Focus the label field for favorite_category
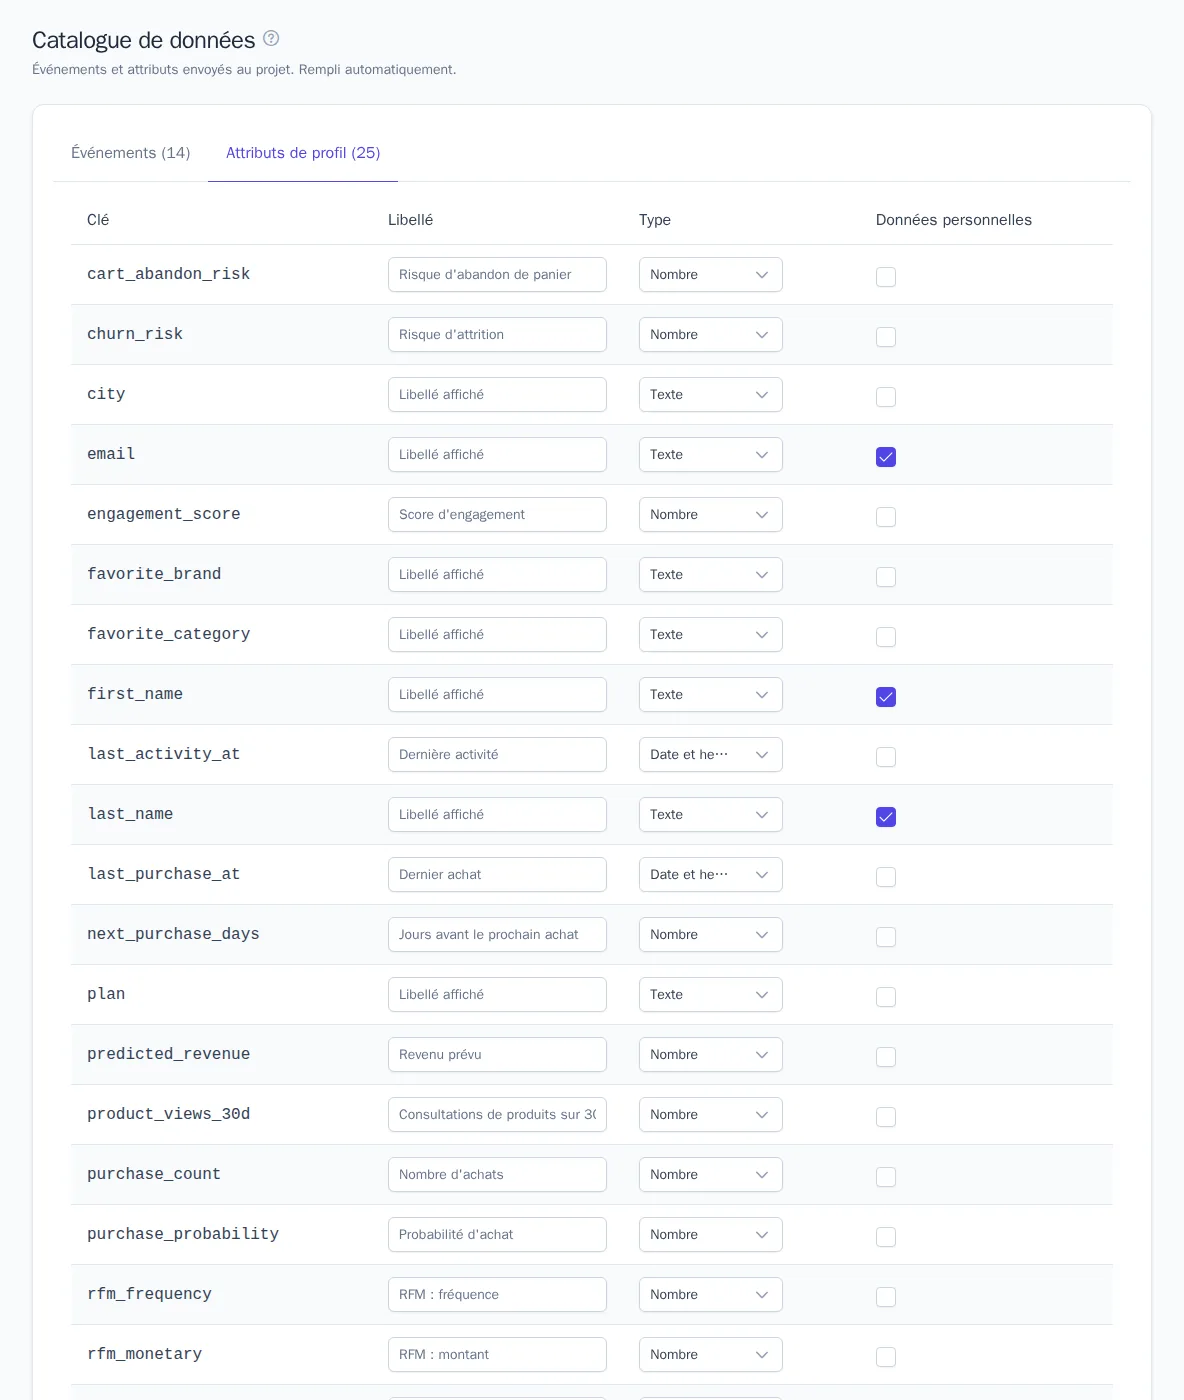This screenshot has height=1400, width=1184. (497, 635)
